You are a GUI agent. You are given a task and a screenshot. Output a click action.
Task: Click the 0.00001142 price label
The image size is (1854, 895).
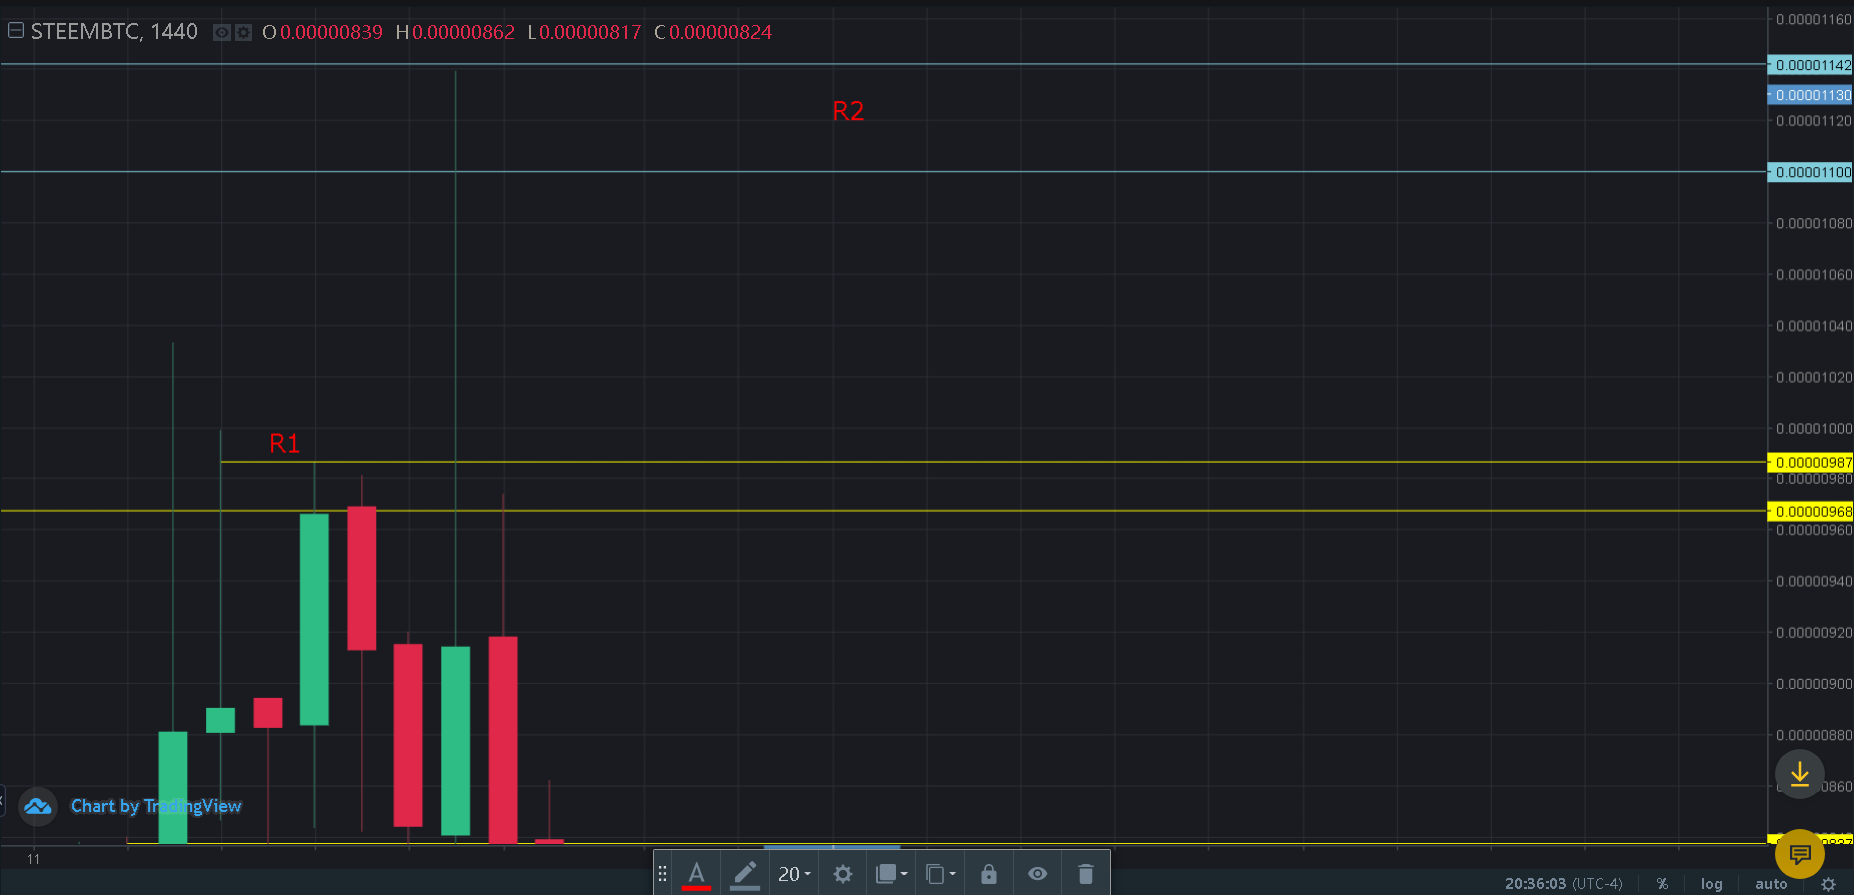click(1812, 65)
